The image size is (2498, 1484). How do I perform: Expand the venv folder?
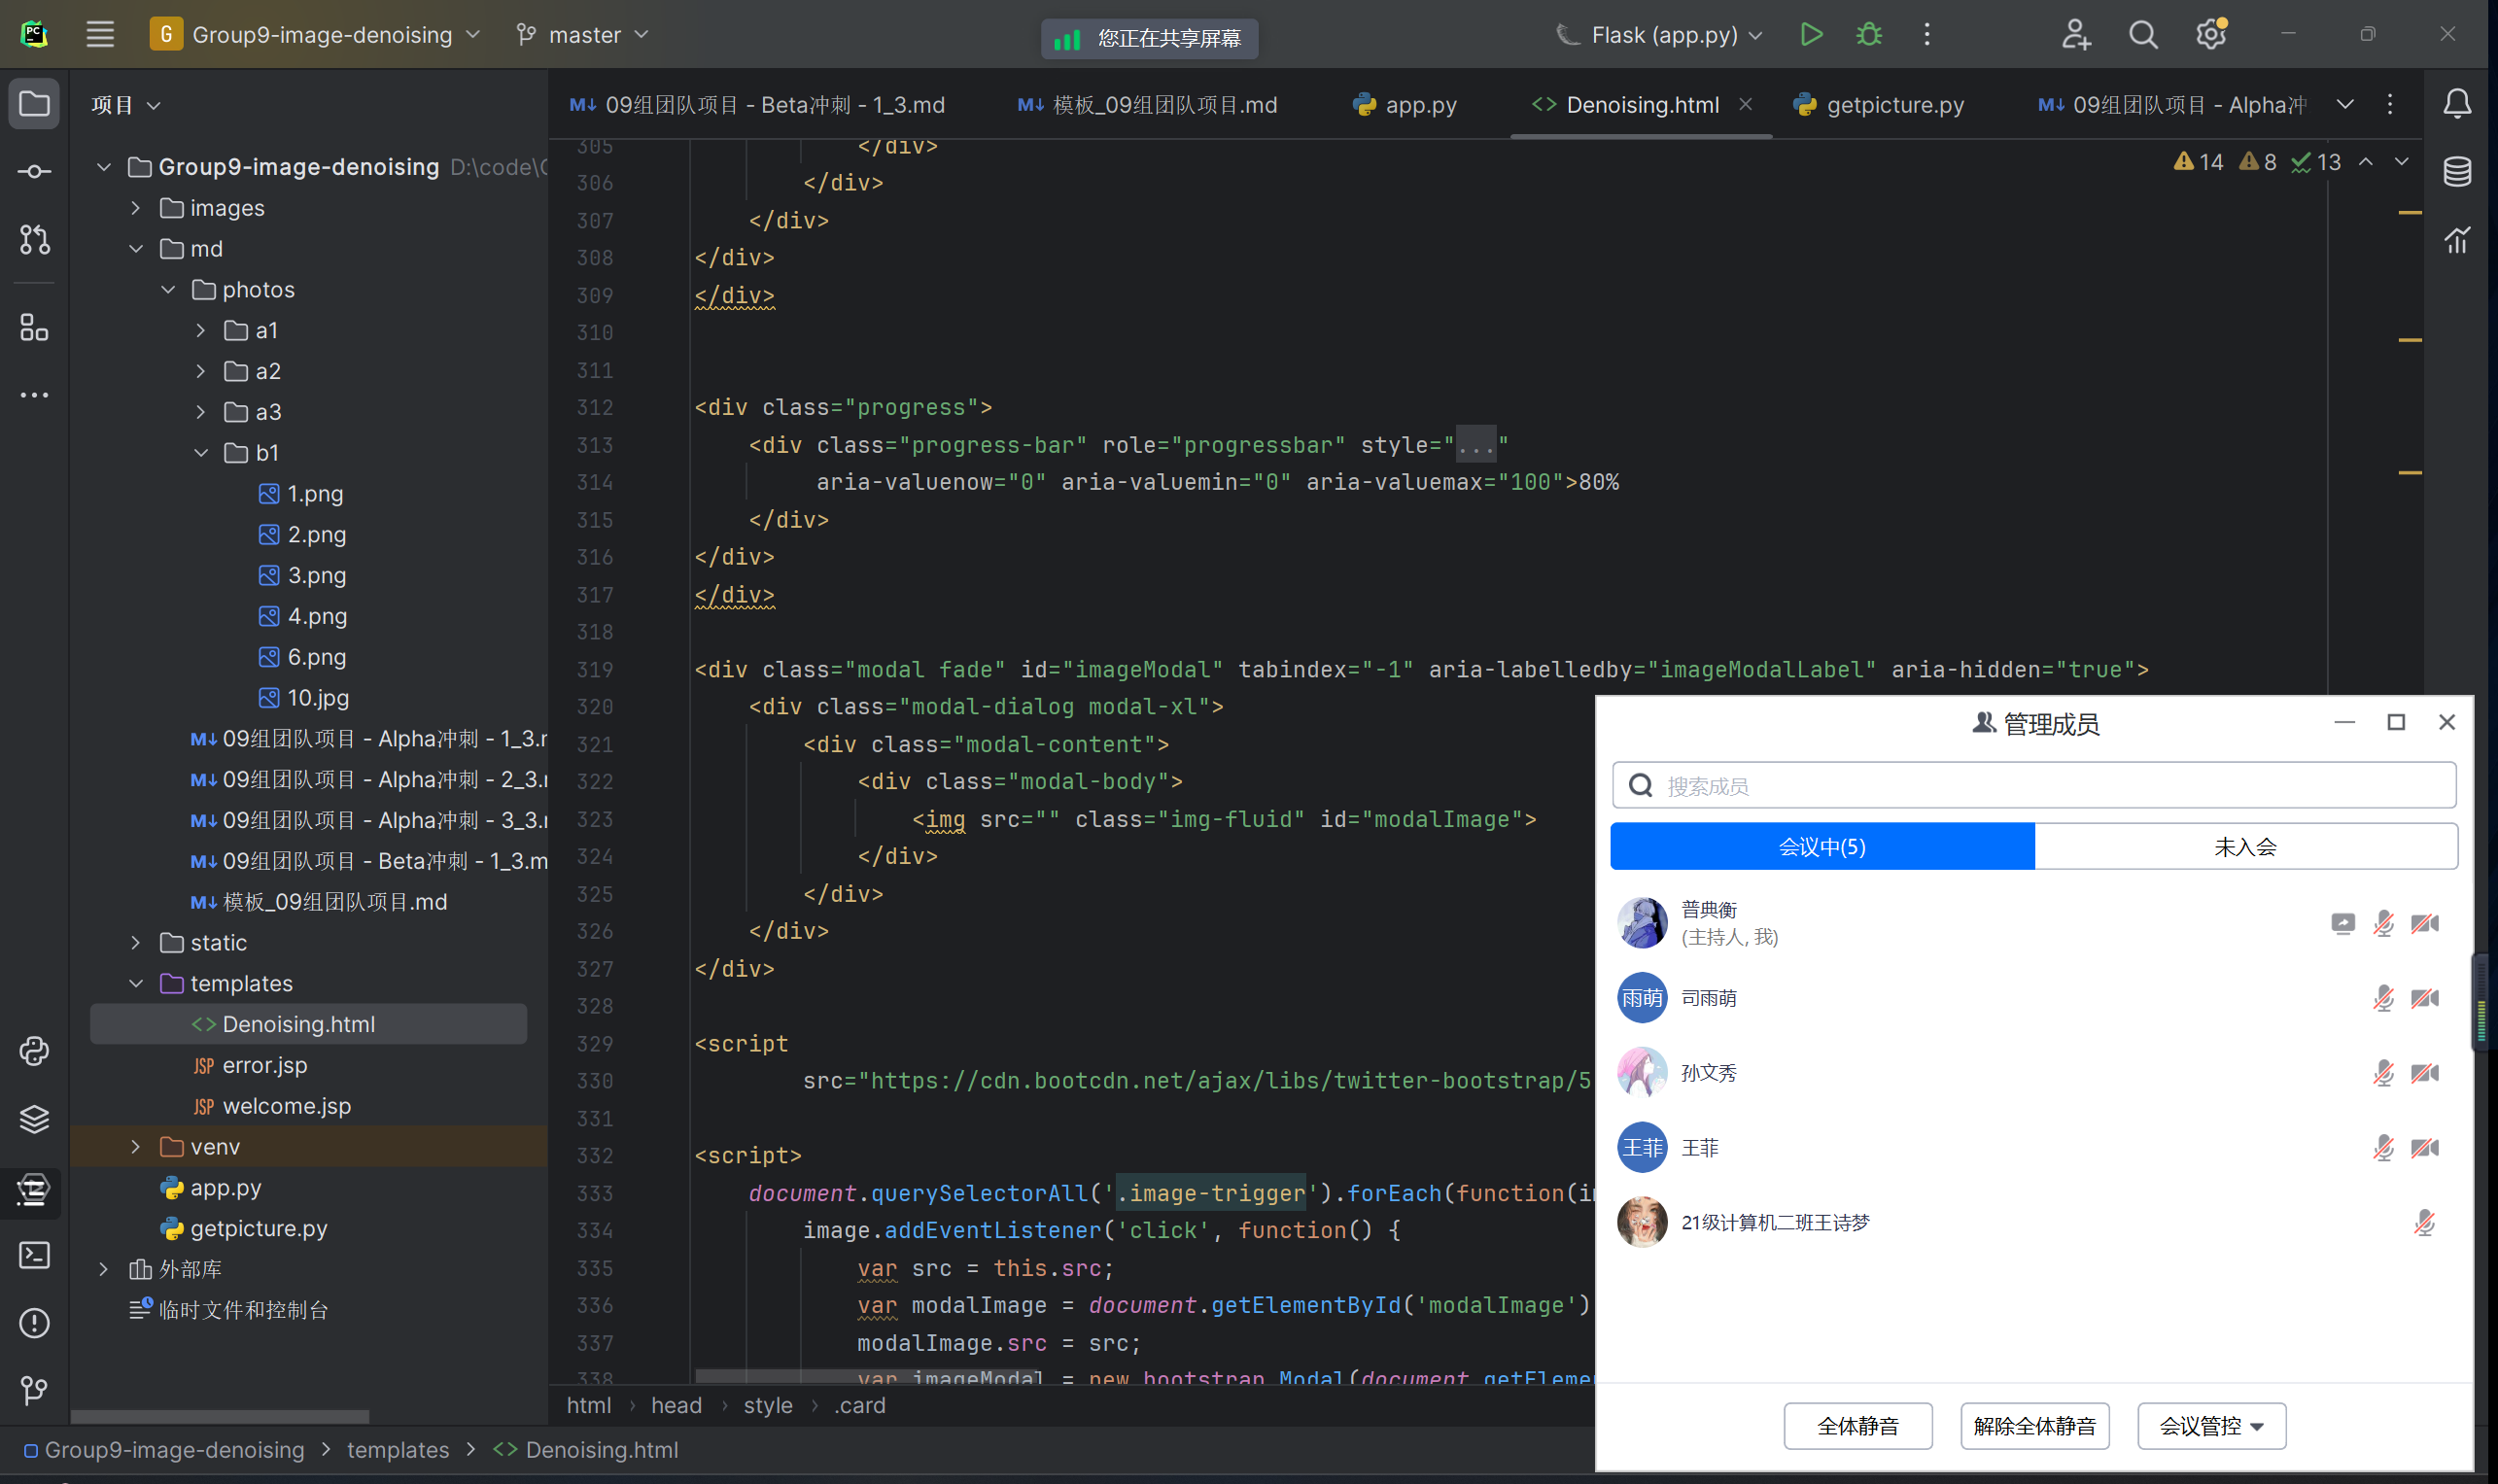click(136, 1147)
